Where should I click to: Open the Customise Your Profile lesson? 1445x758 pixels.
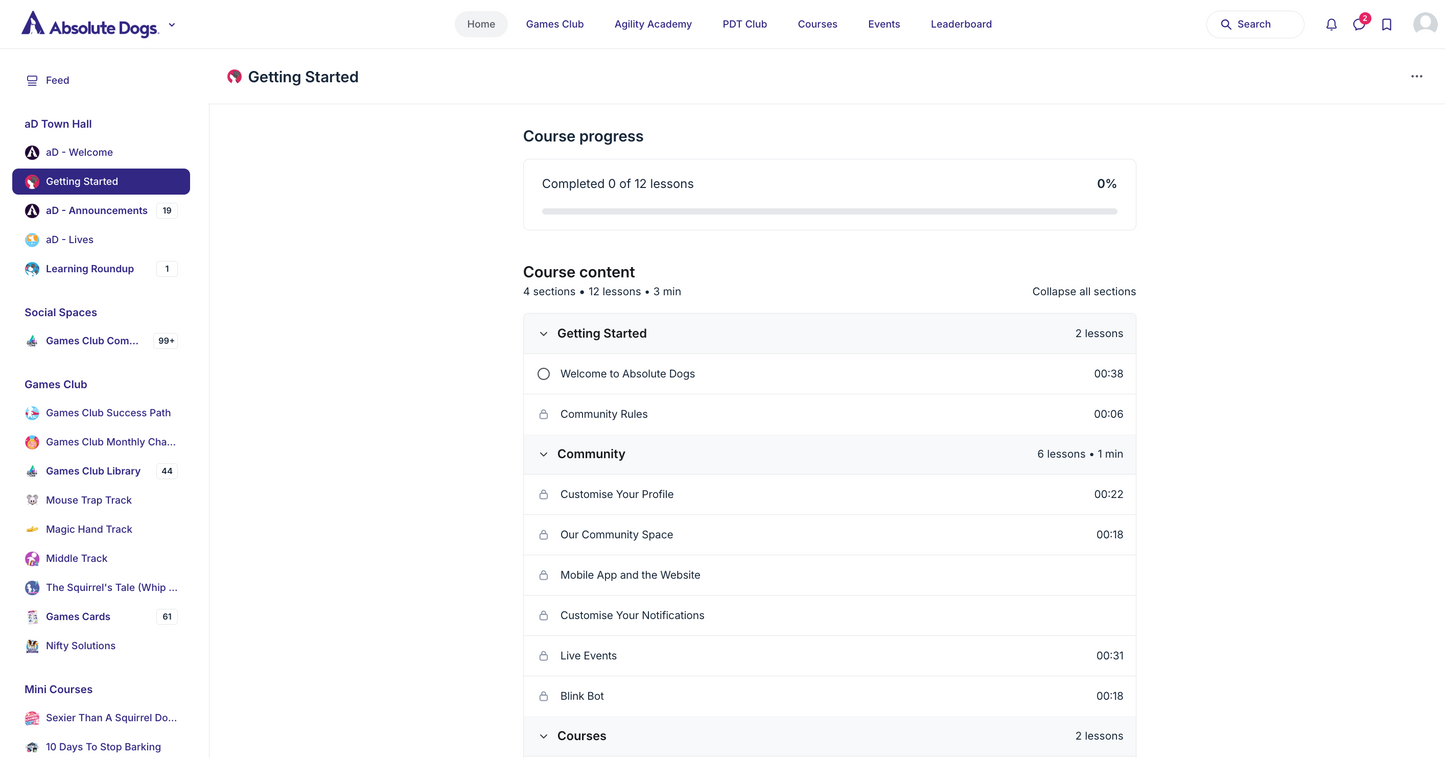[x=616, y=494]
